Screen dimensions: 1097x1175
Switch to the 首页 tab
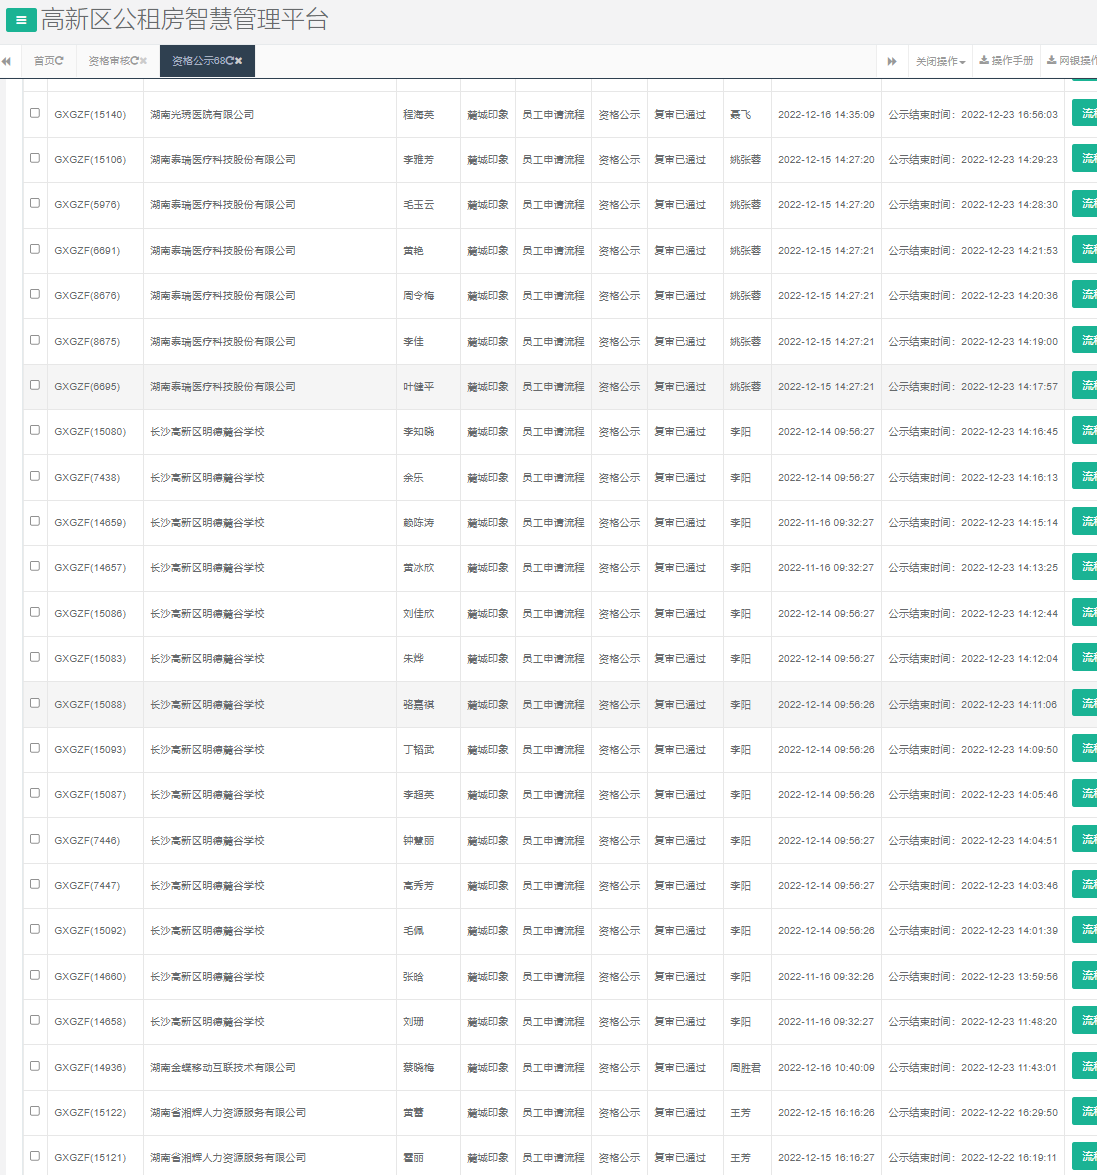[x=44, y=61]
